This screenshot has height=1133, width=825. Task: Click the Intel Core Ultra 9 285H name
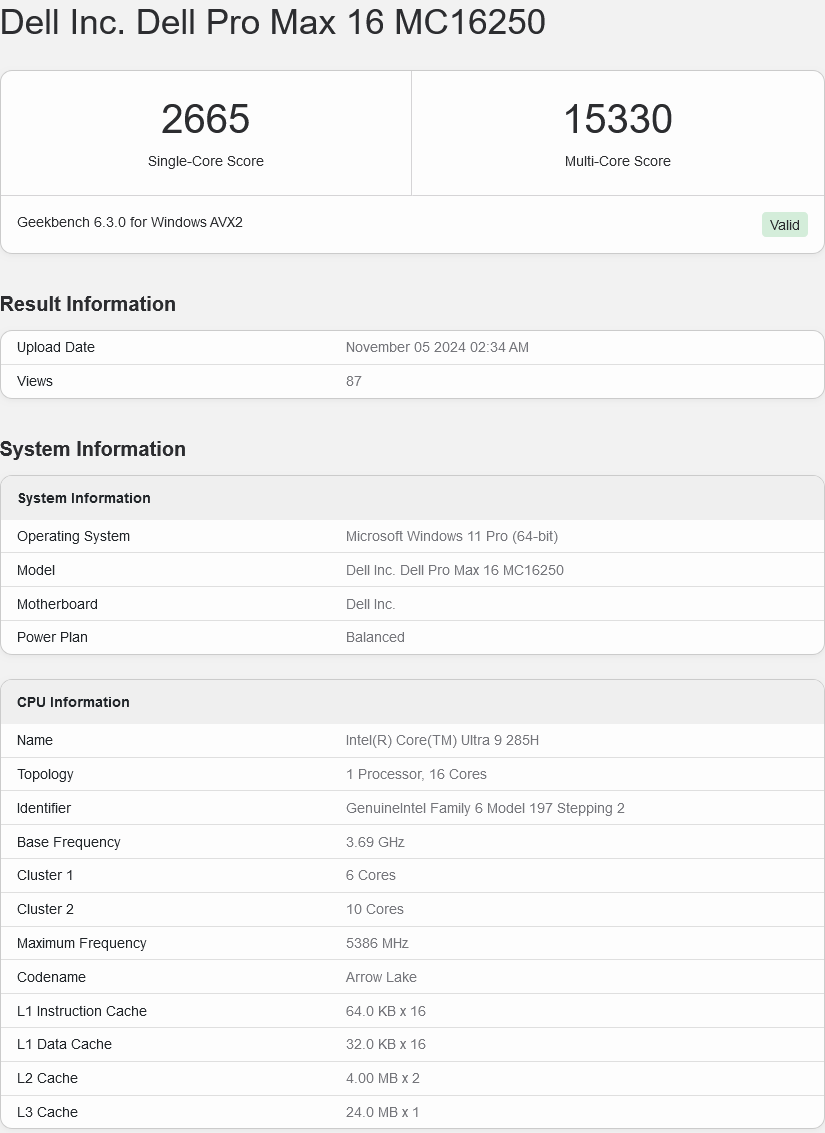[443, 740]
